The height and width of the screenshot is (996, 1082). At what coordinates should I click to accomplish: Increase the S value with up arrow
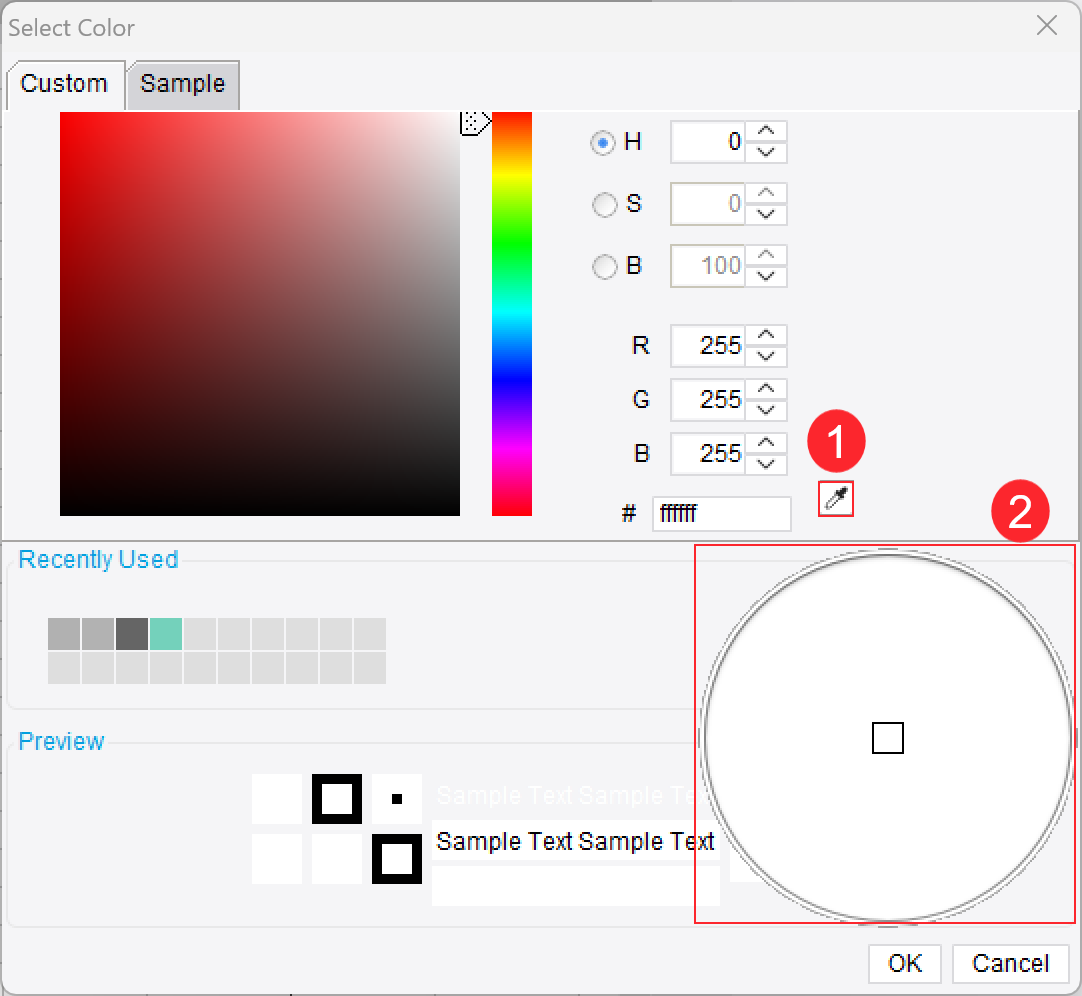click(766, 193)
